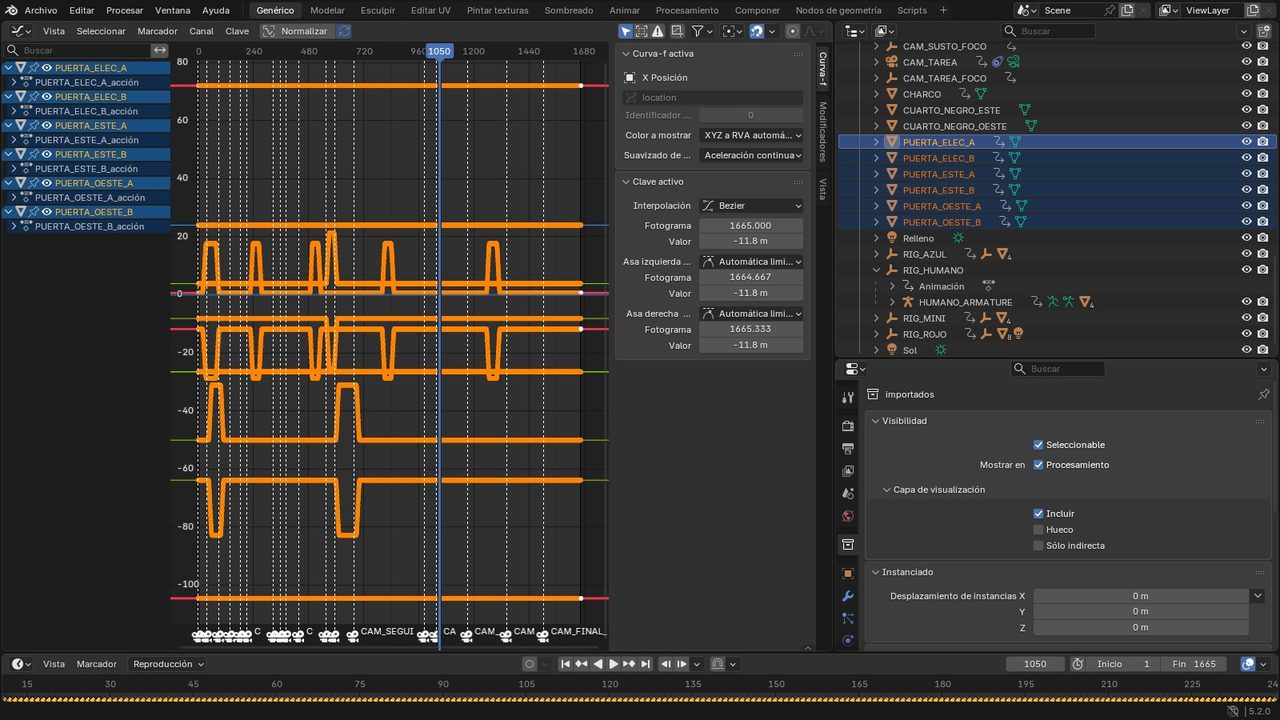Screen dimensions: 1280x720
Task: Open the Tool properties tab
Action: (x=848, y=397)
